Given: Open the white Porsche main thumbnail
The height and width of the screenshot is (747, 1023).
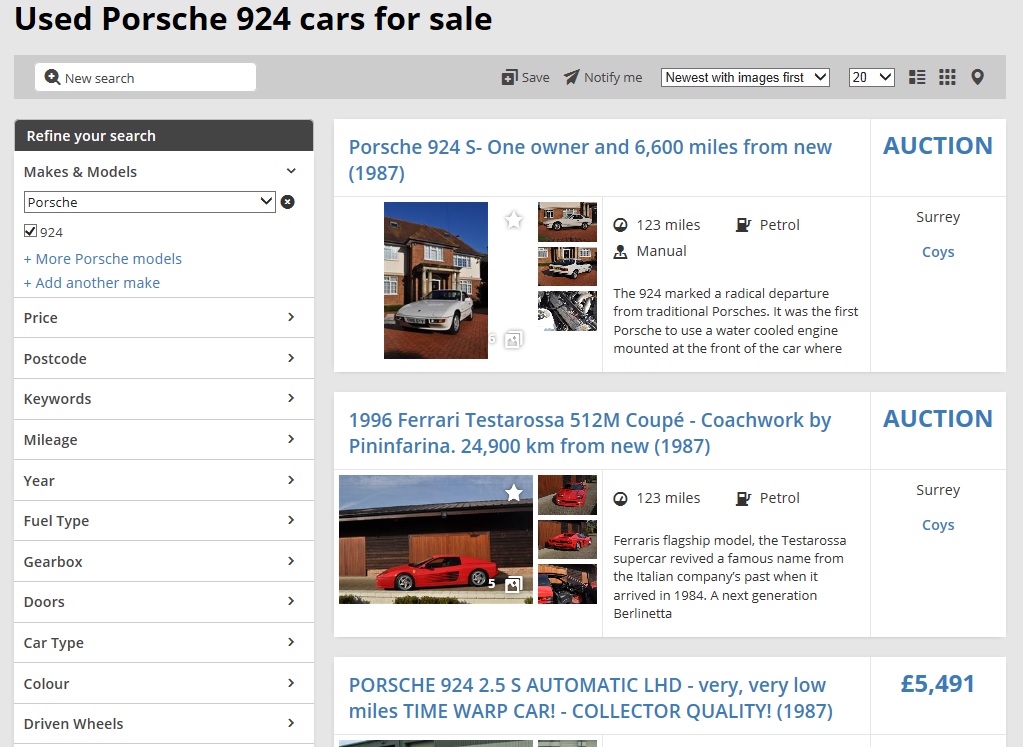Looking at the screenshot, I should coord(436,280).
